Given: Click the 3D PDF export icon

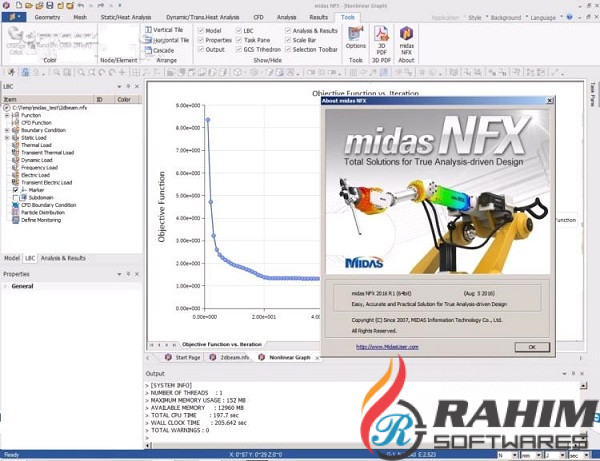Looking at the screenshot, I should click(x=381, y=34).
